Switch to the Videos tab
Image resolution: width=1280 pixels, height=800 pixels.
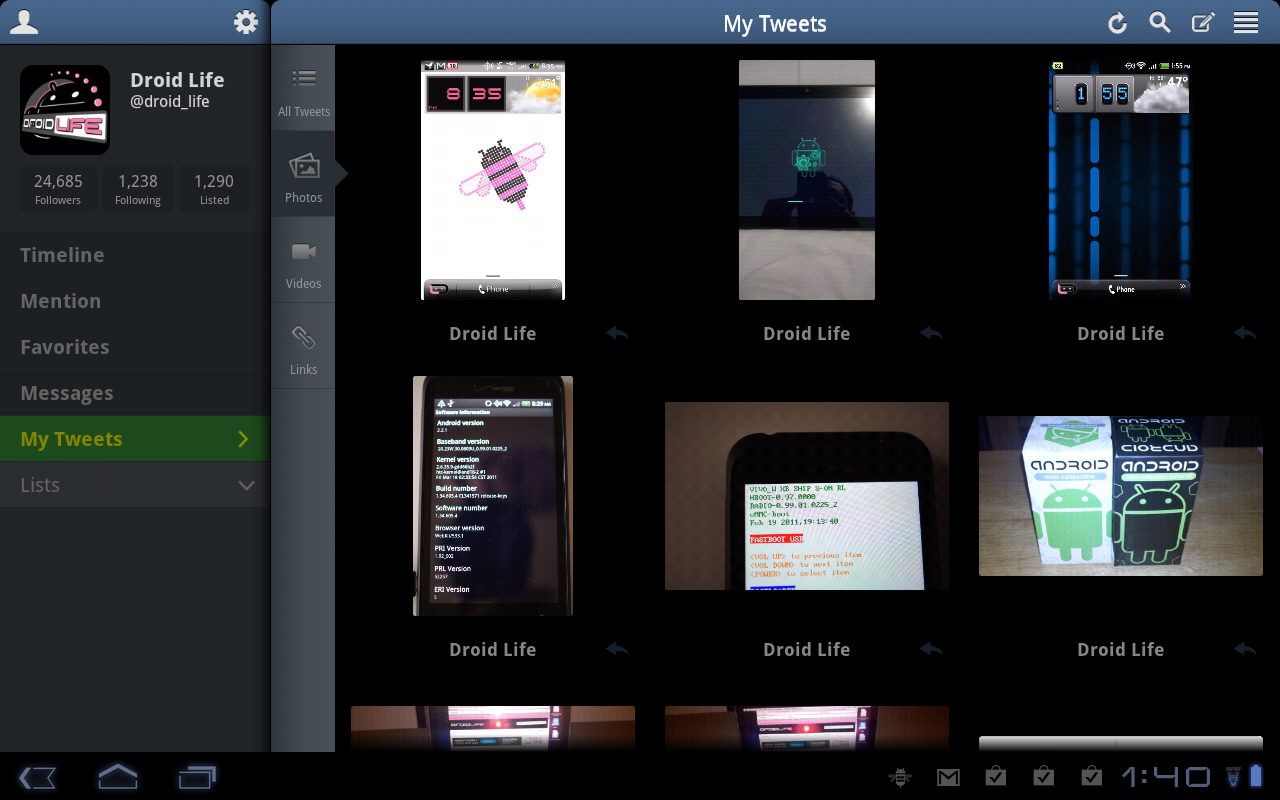tap(304, 259)
